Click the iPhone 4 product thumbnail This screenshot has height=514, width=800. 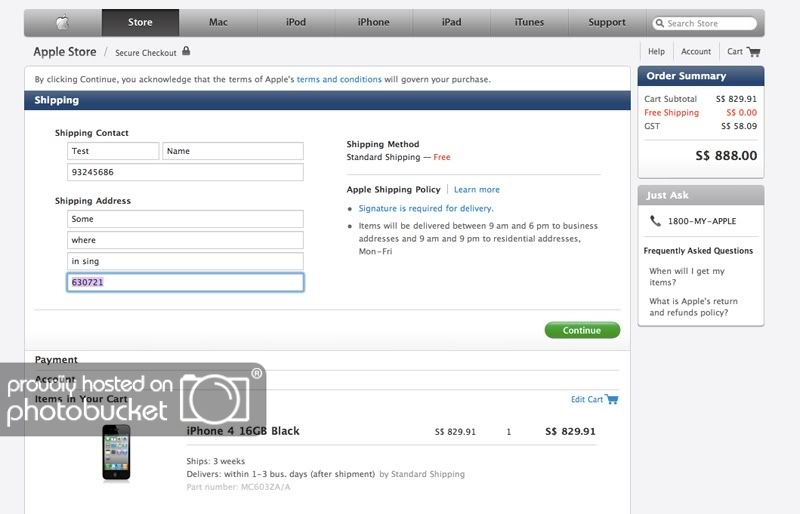[116, 452]
